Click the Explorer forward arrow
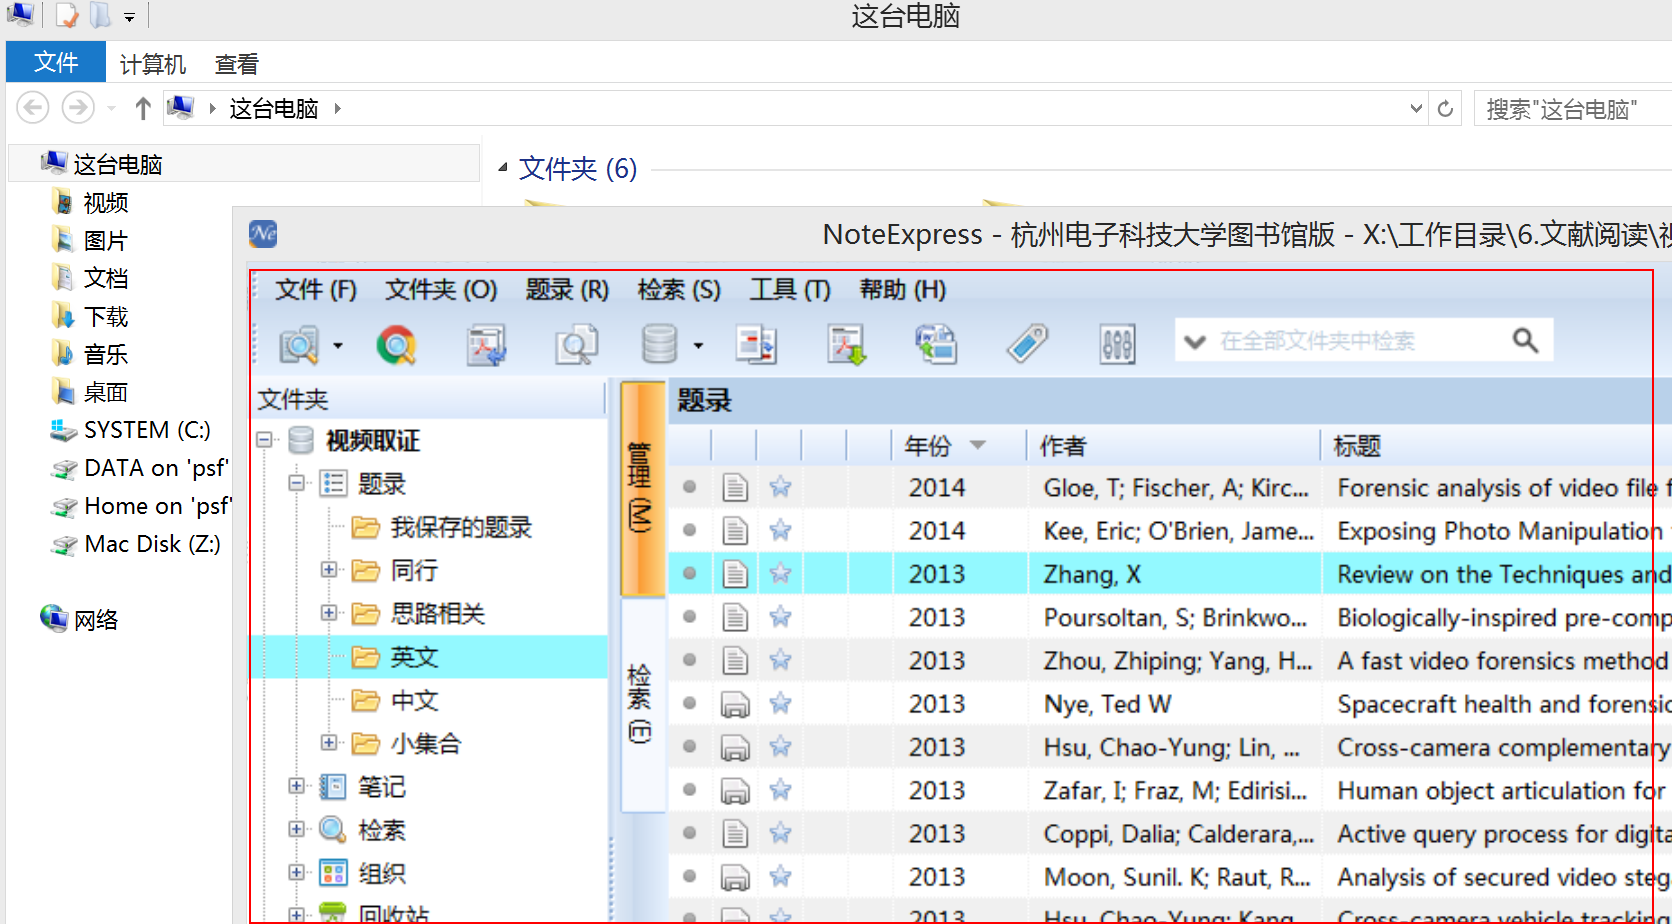The image size is (1672, 924). point(78,107)
